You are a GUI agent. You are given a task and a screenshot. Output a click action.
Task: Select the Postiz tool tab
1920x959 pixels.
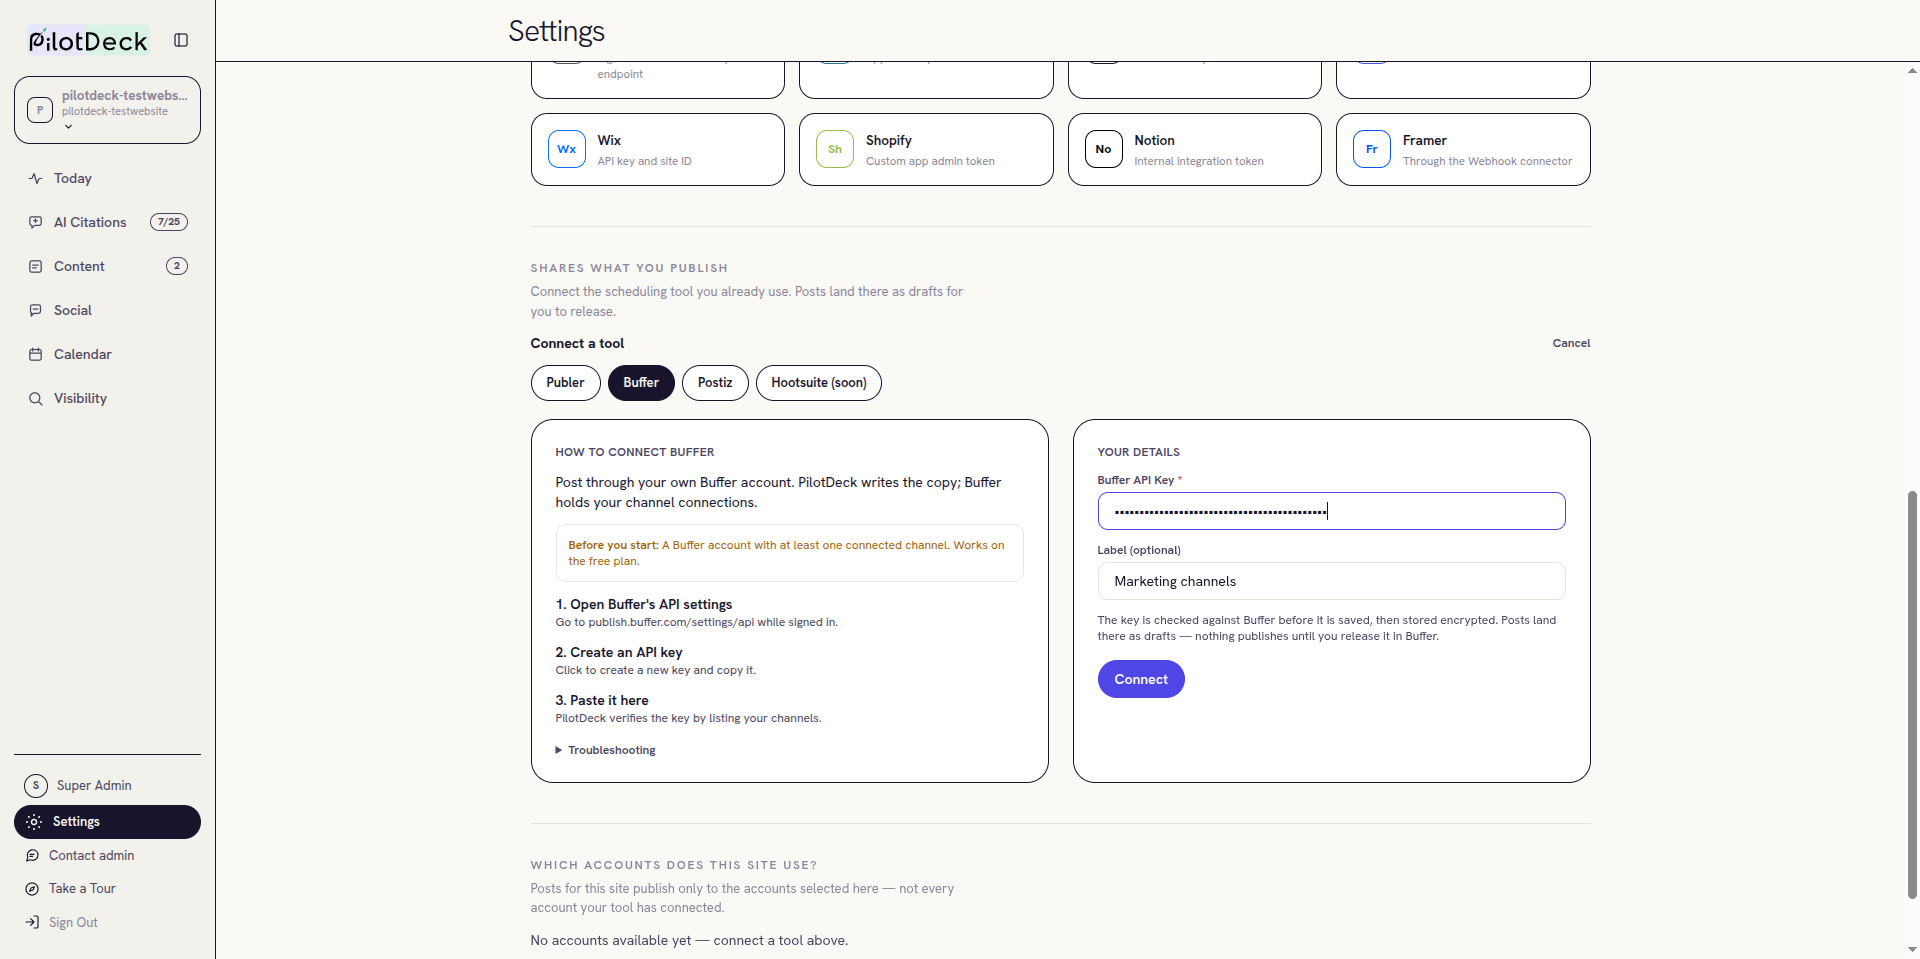[x=715, y=383]
